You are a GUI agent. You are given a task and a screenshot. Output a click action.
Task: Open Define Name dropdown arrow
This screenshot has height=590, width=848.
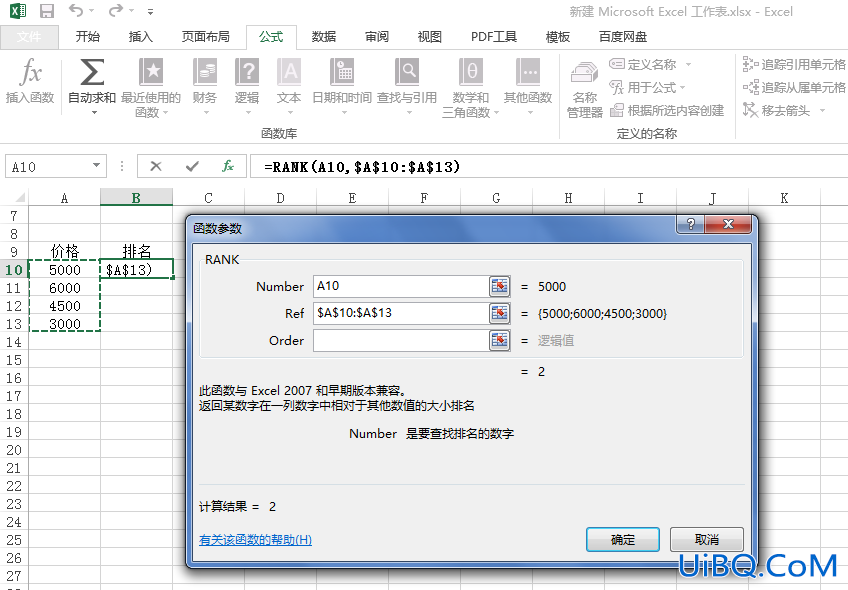pyautogui.click(x=688, y=64)
